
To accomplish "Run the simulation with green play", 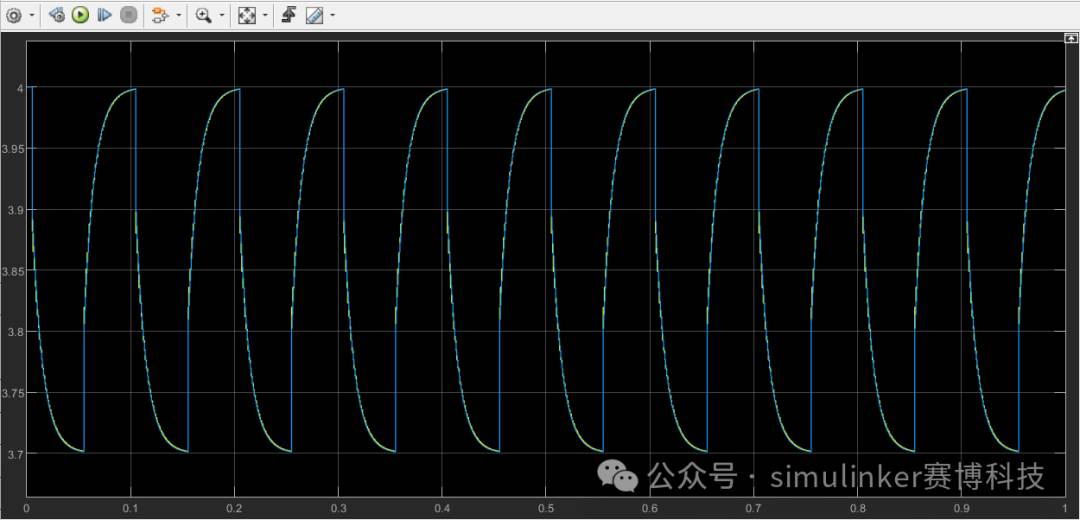I will (81, 14).
